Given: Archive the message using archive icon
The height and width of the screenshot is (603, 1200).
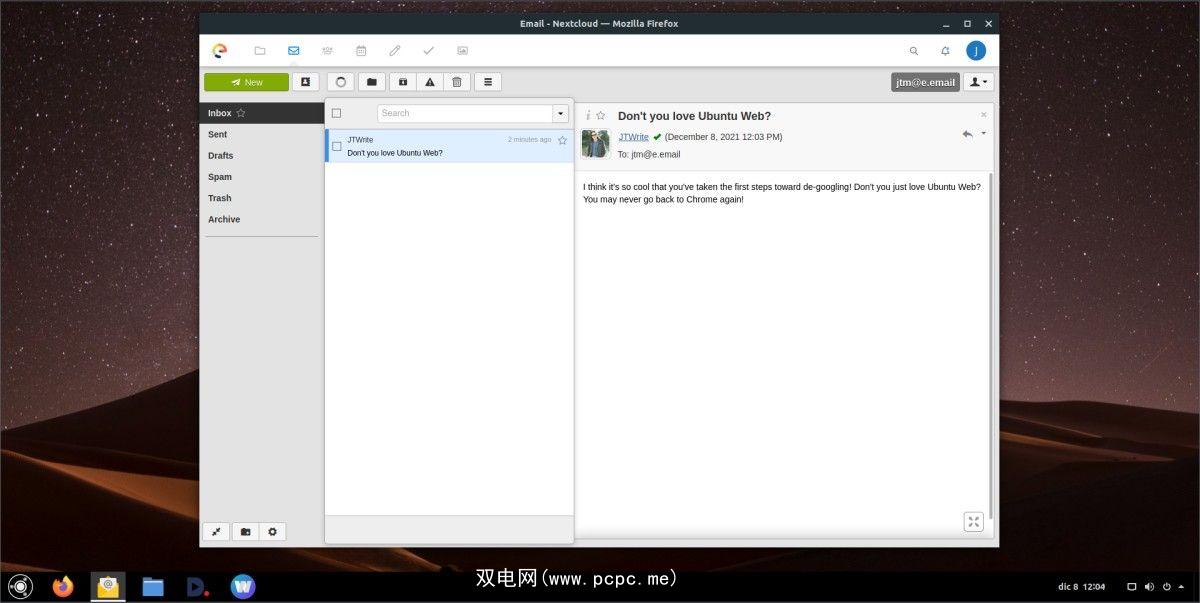Looking at the screenshot, I should click(x=402, y=82).
